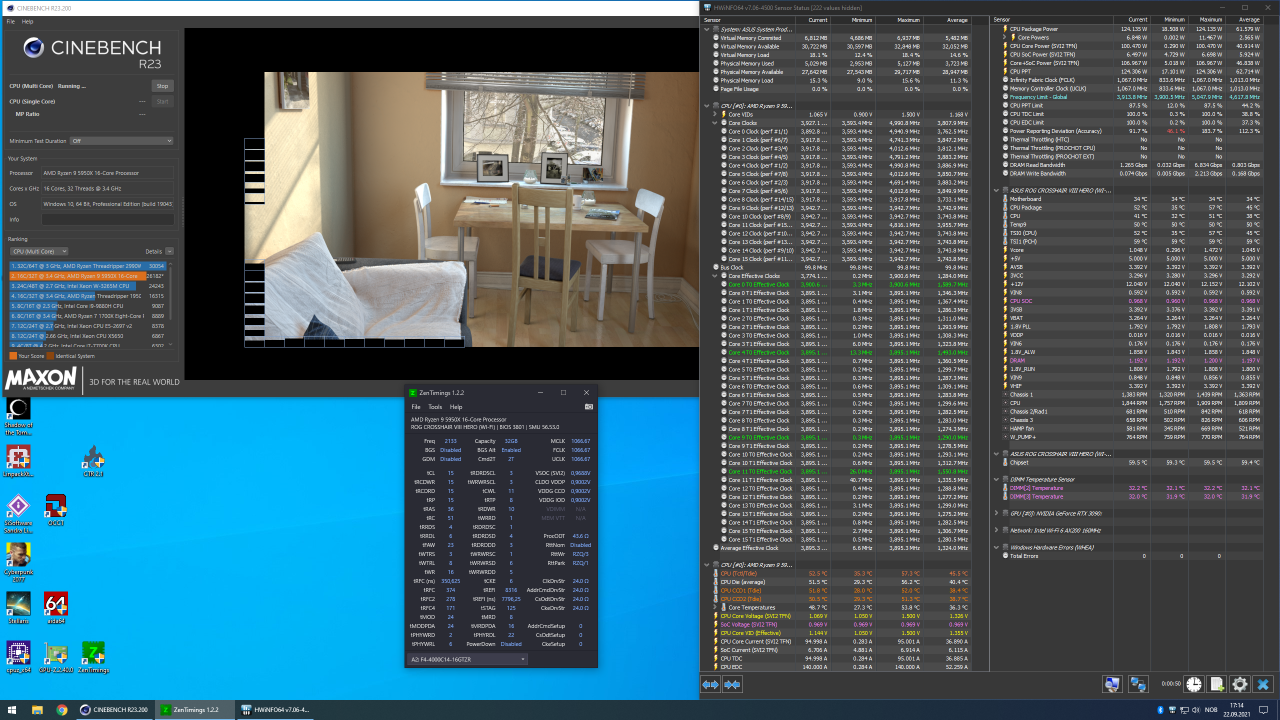The height and width of the screenshot is (720, 1280).
Task: Open HWiNFO network connection icon
Action: (1138, 684)
